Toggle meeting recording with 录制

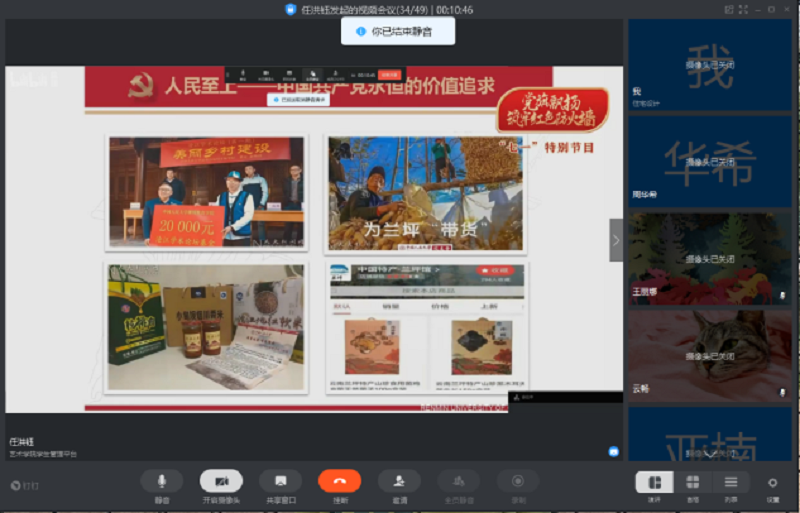pos(518,481)
